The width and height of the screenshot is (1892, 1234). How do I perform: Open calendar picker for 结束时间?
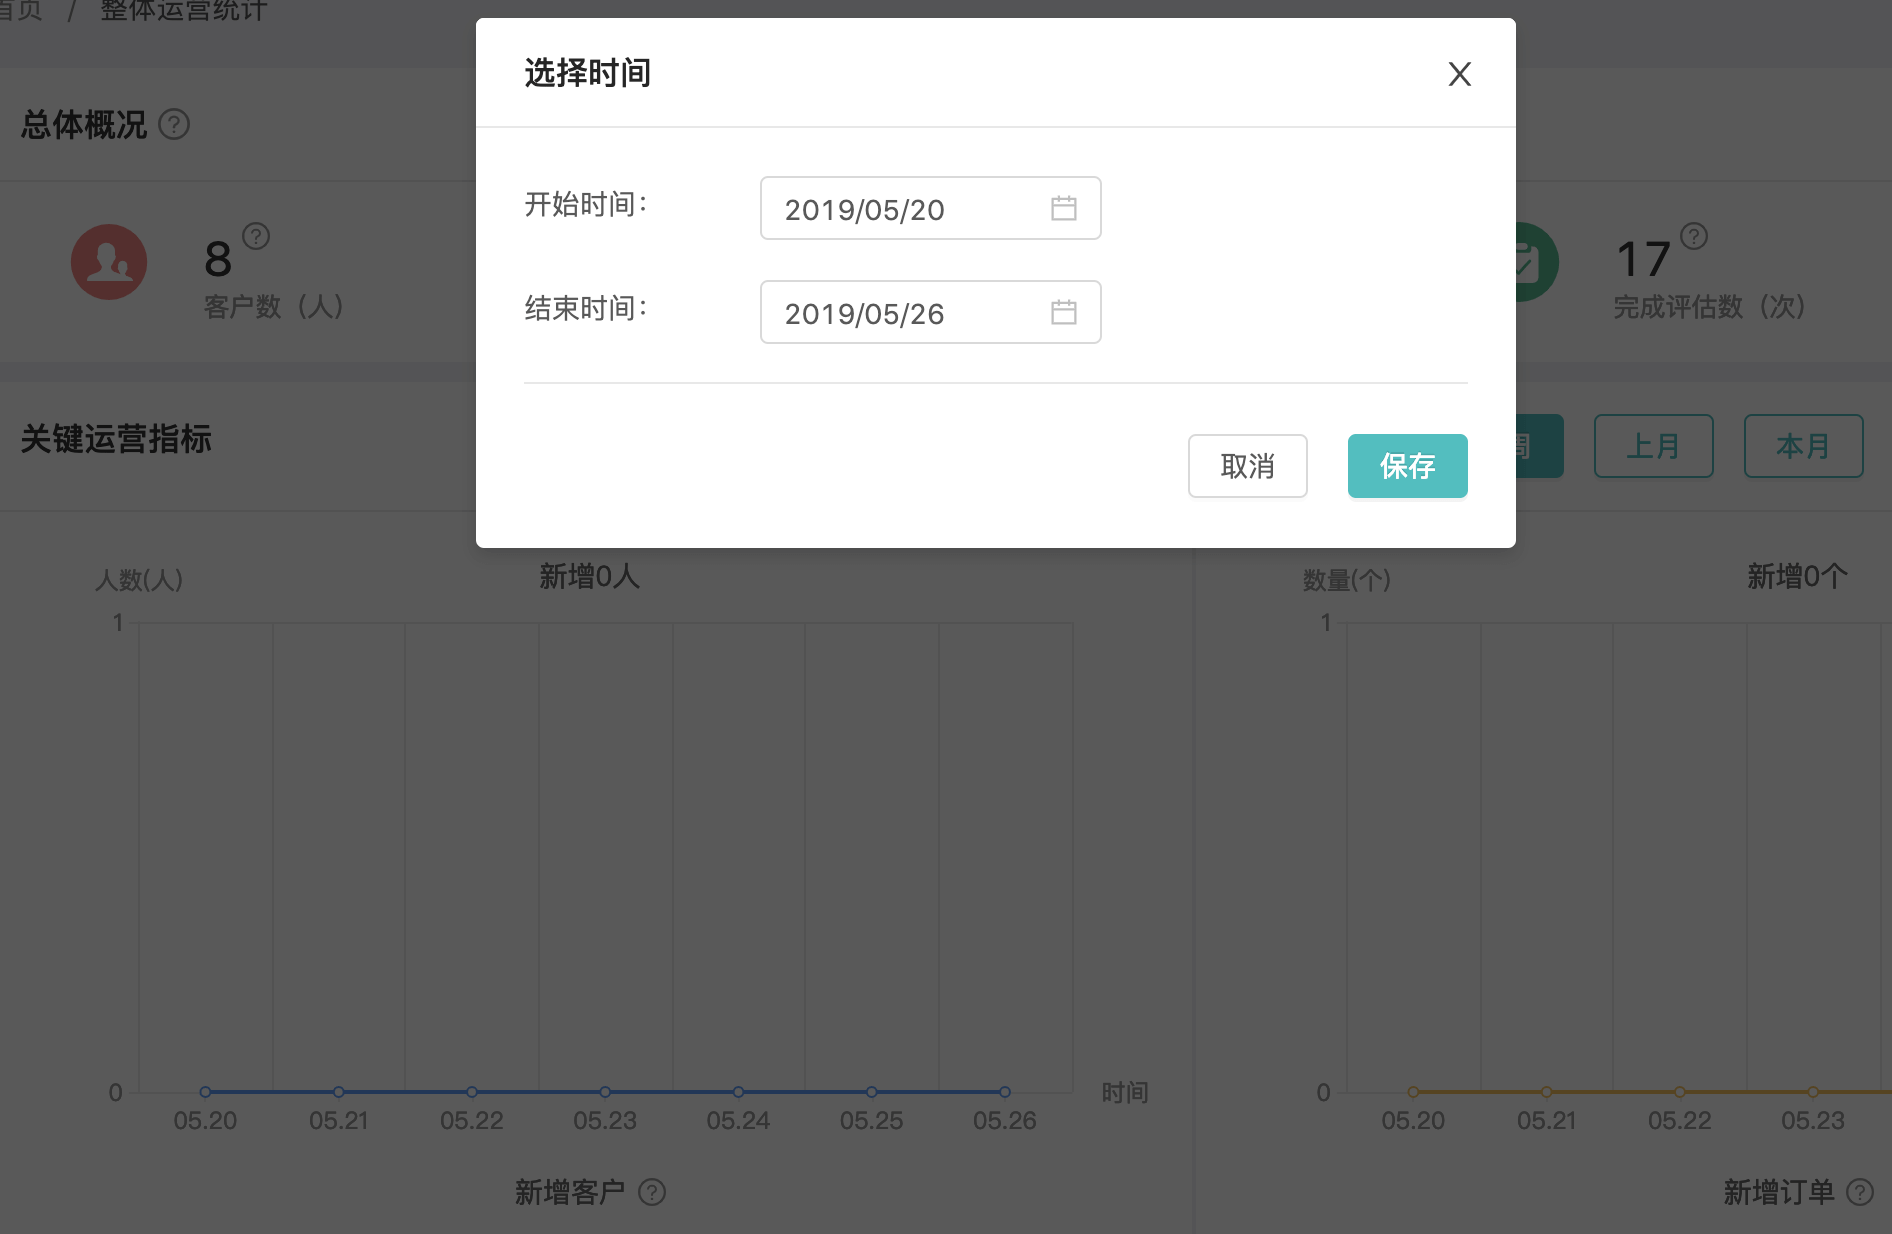pyautogui.click(x=1063, y=312)
